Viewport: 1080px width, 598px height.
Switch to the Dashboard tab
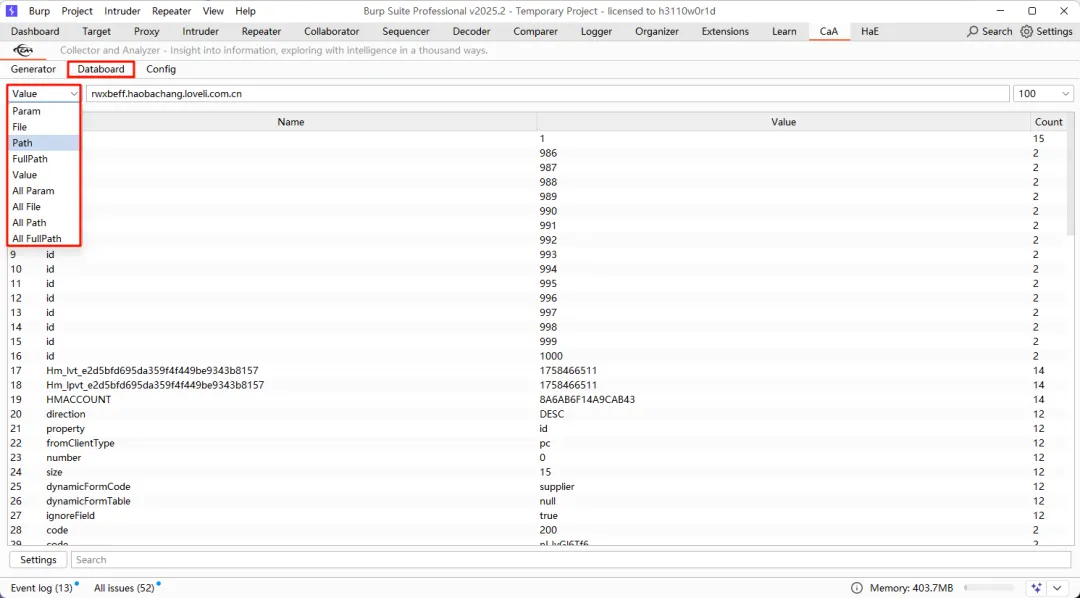35,32
